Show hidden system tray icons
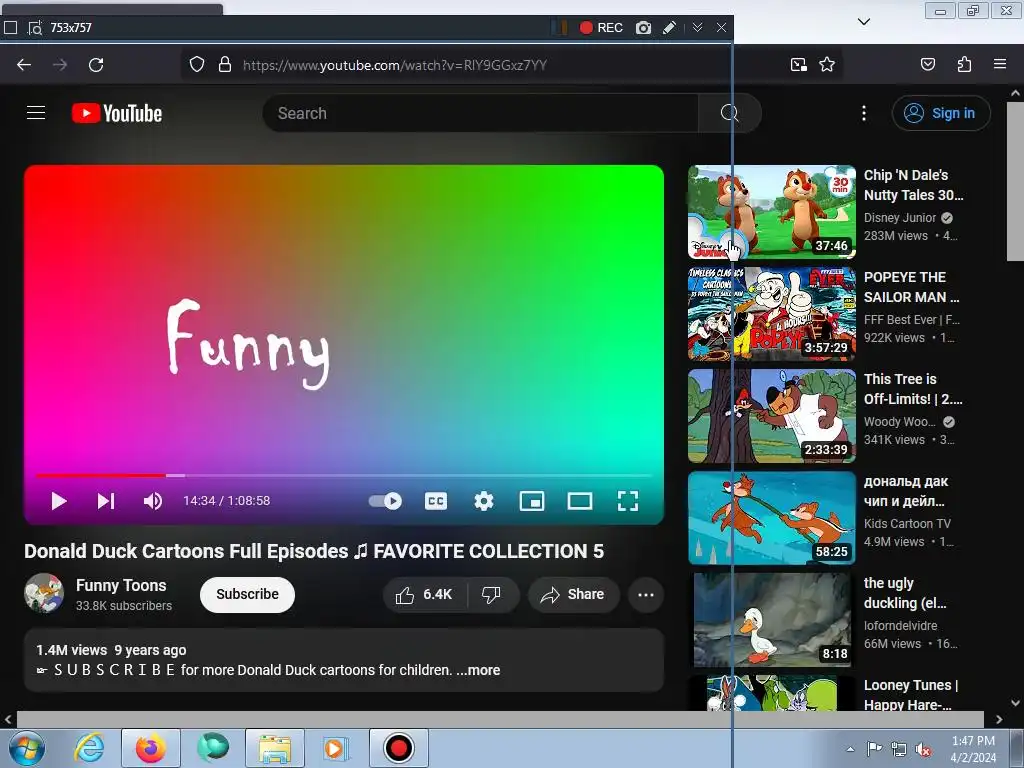The width and height of the screenshot is (1024, 768). click(x=850, y=749)
